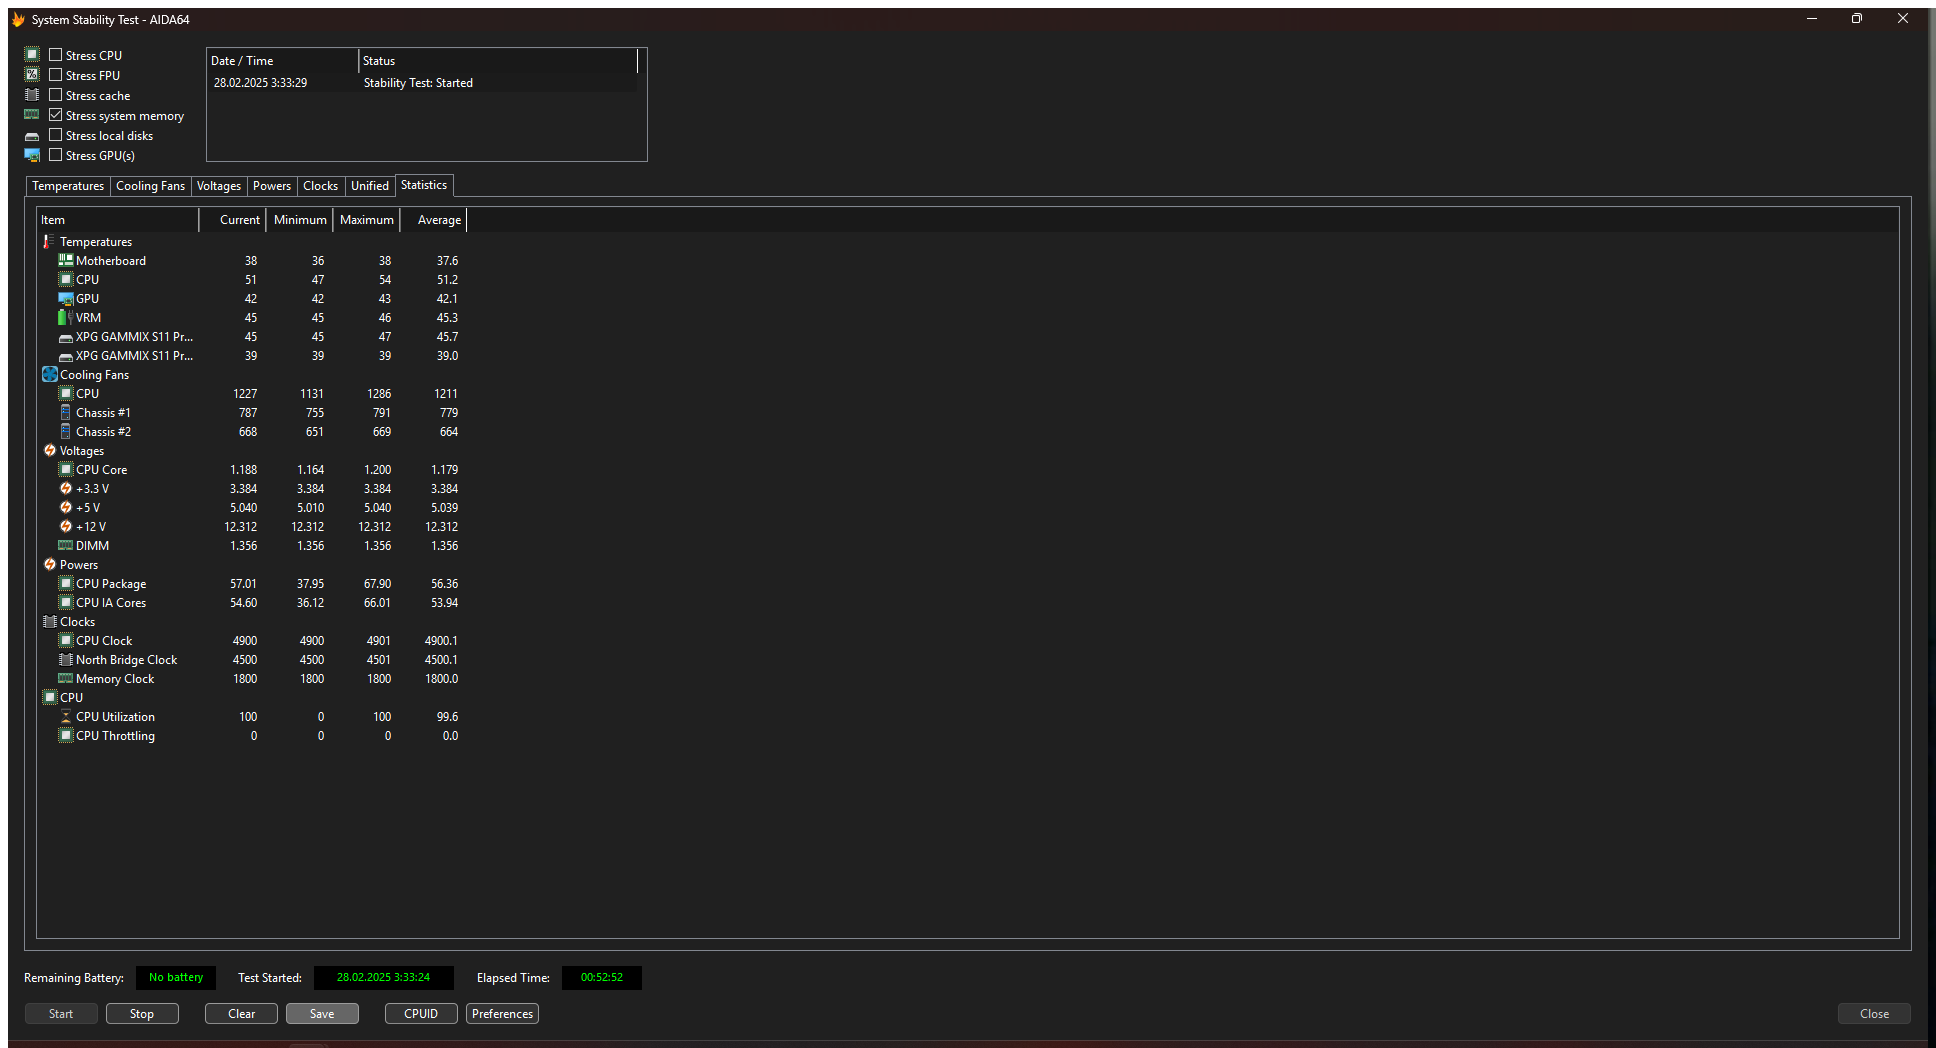This screenshot has width=1936, height=1048.
Task: Click the Current column header
Action: tap(233, 220)
